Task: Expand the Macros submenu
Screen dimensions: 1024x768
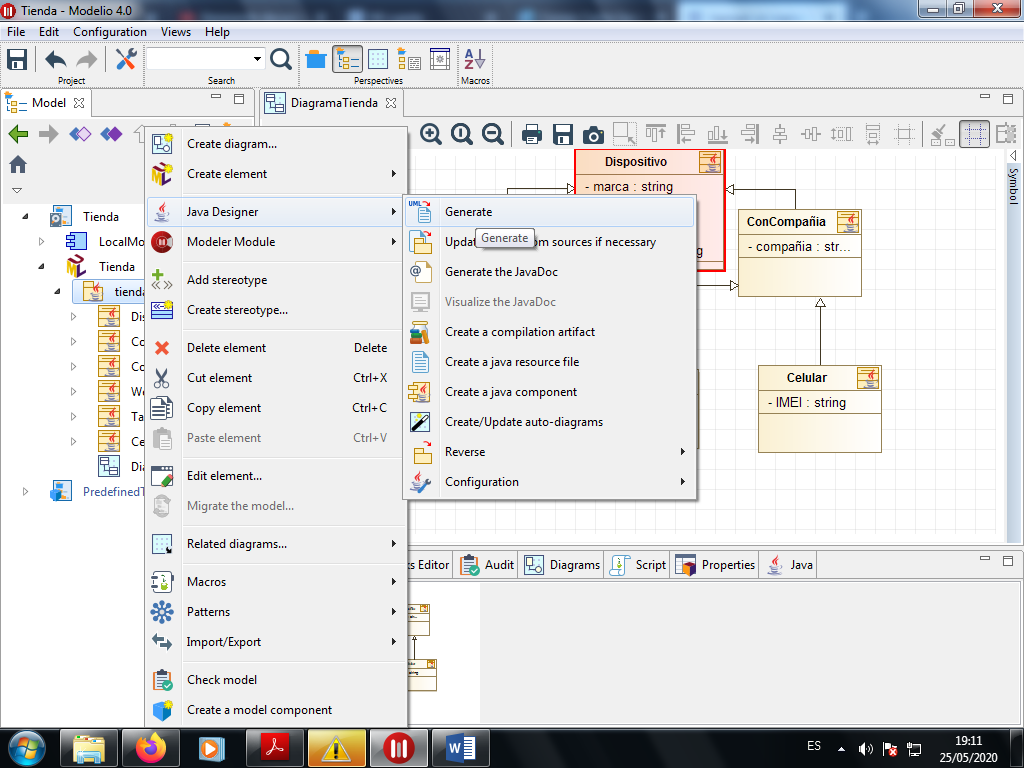Action: (x=394, y=582)
